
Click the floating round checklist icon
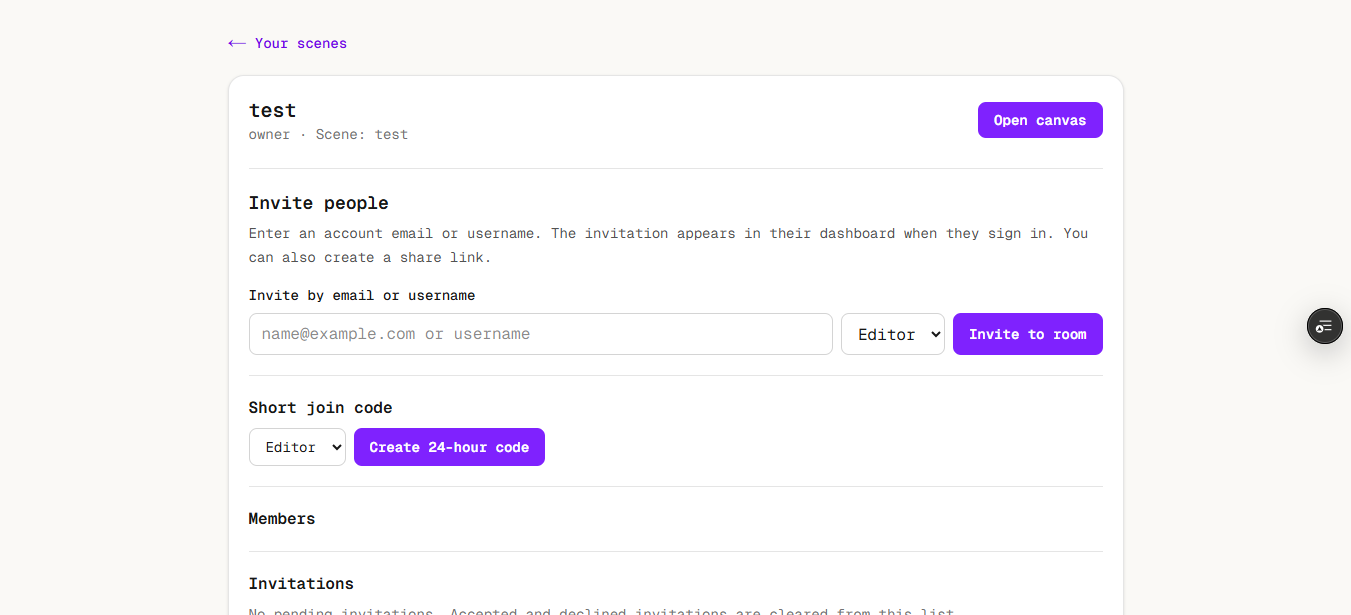pyautogui.click(x=1325, y=326)
